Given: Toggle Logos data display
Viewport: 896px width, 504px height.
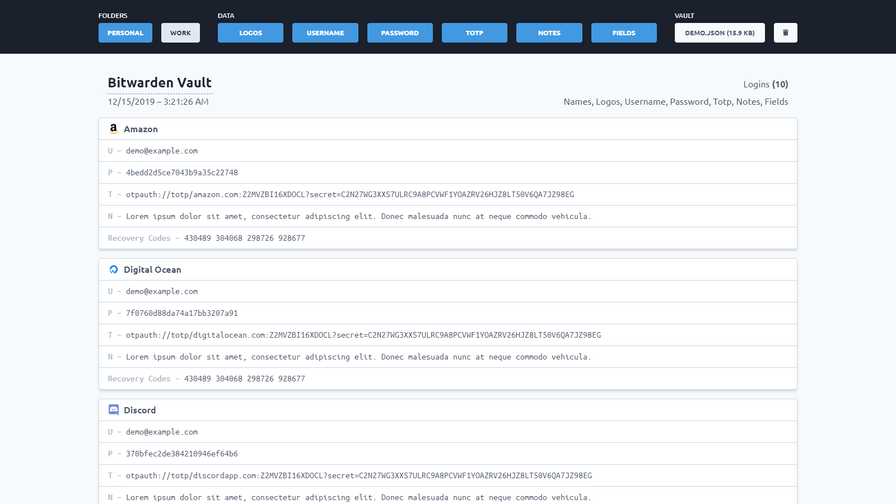Looking at the screenshot, I should pyautogui.click(x=250, y=33).
